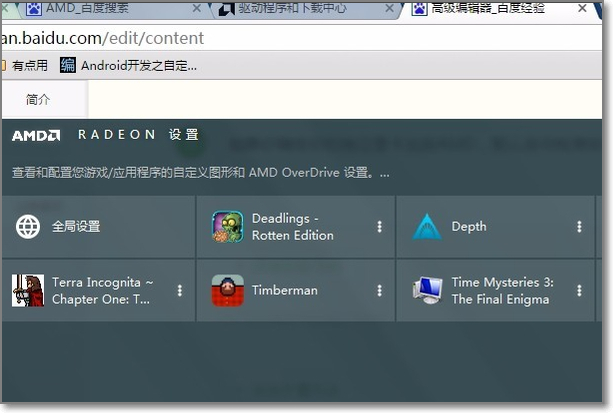Open the Timberman game profile

(x=296, y=290)
